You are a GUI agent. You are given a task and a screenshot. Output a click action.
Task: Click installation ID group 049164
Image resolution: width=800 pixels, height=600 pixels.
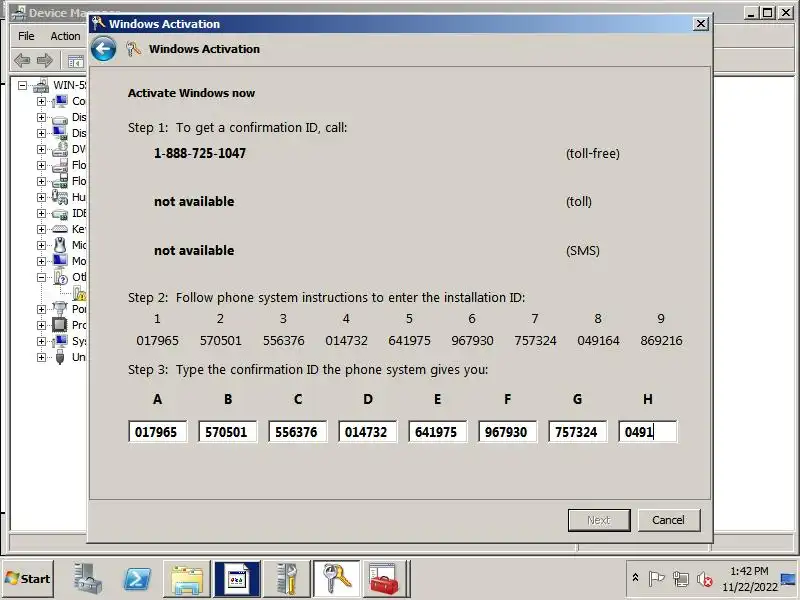click(598, 340)
